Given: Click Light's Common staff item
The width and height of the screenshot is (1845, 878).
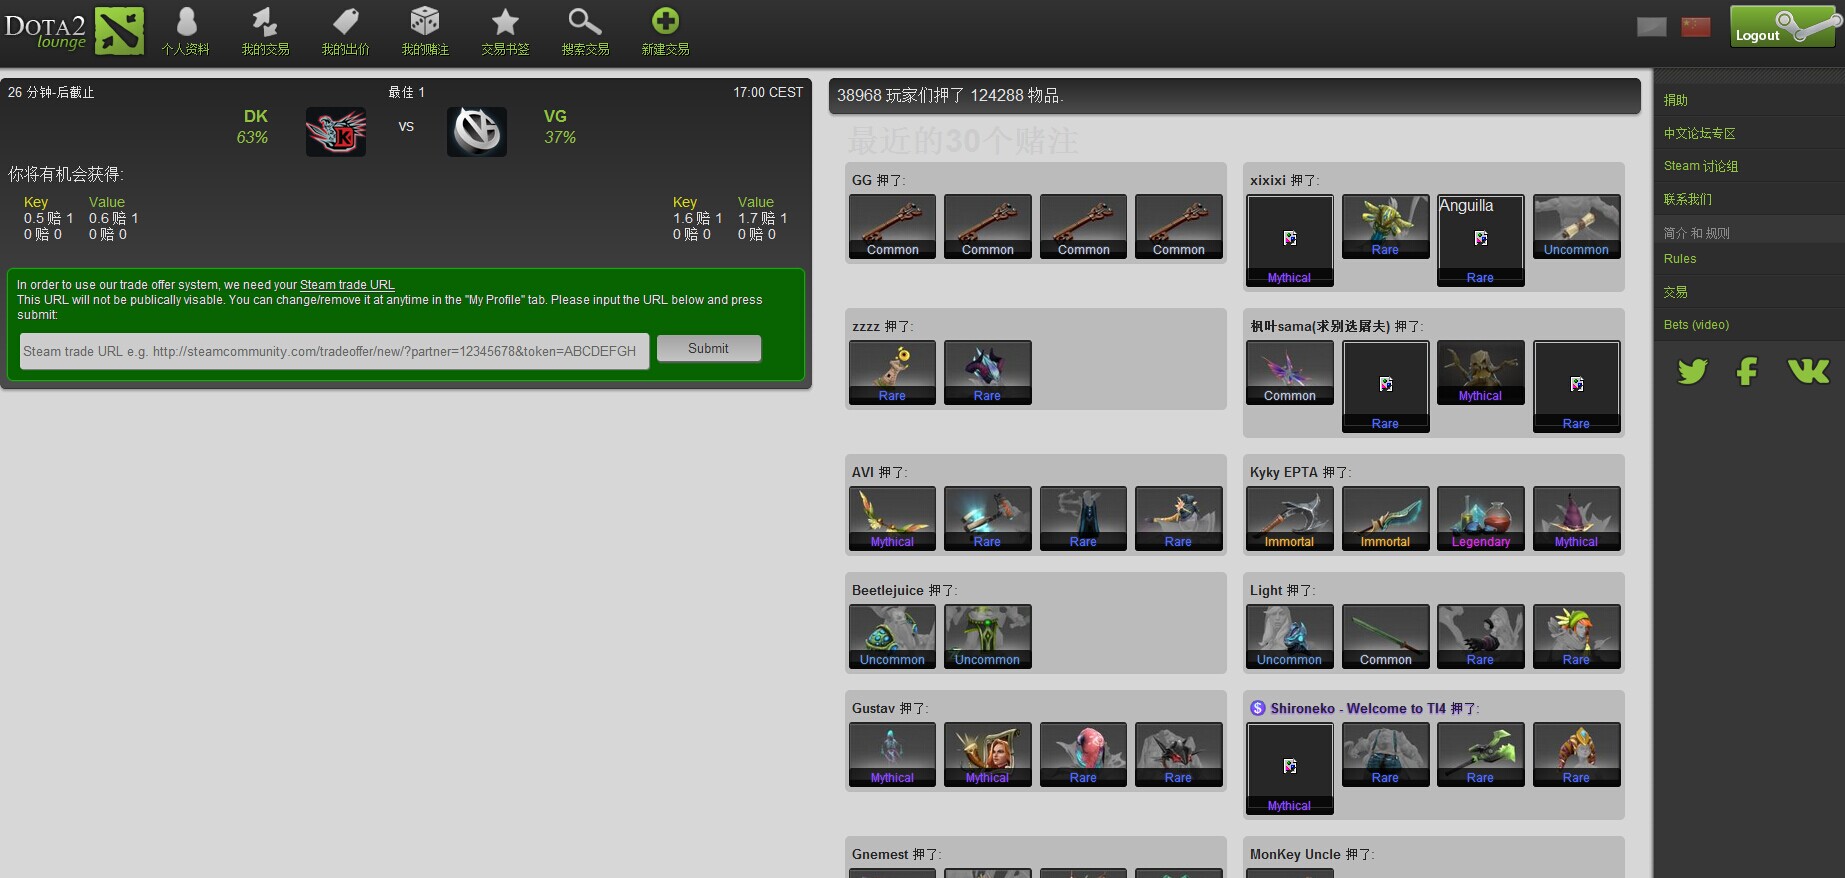Looking at the screenshot, I should (x=1385, y=637).
